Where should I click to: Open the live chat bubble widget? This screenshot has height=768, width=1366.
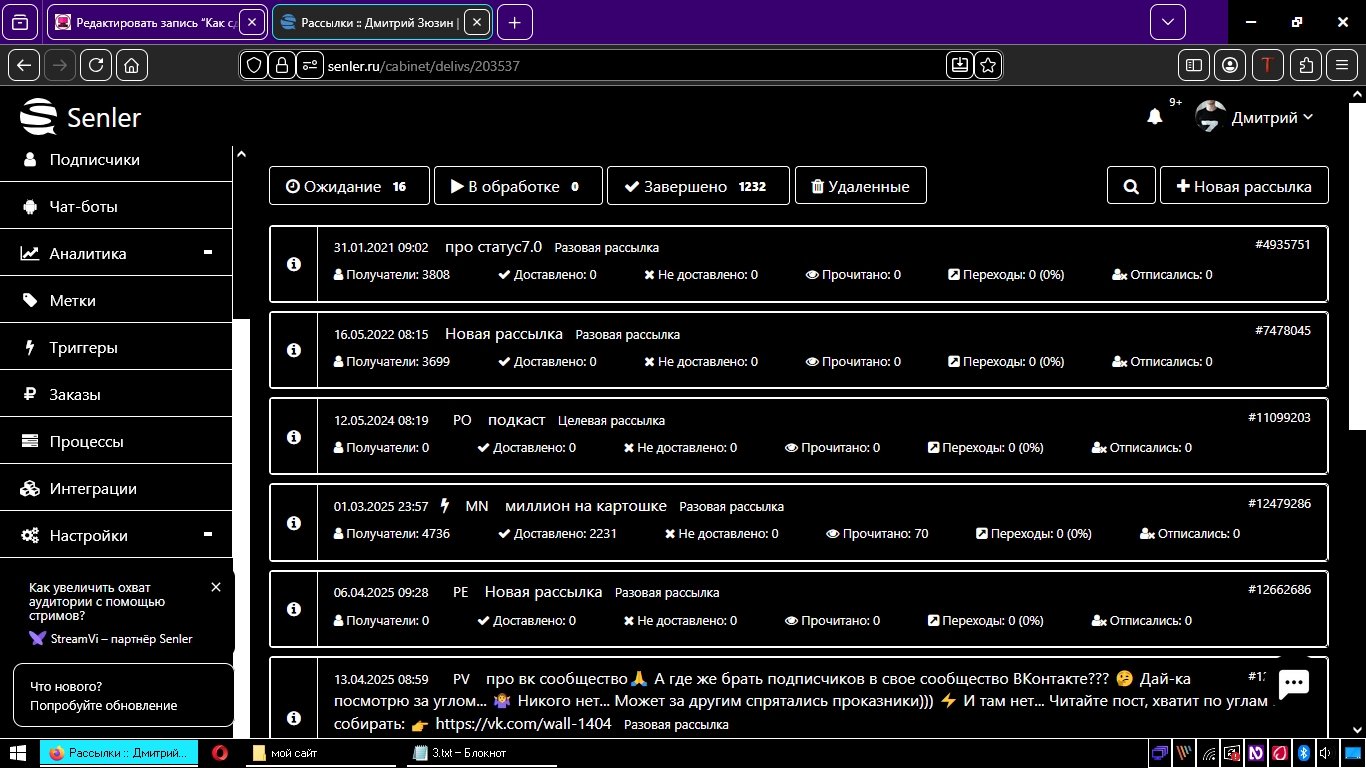1294,684
